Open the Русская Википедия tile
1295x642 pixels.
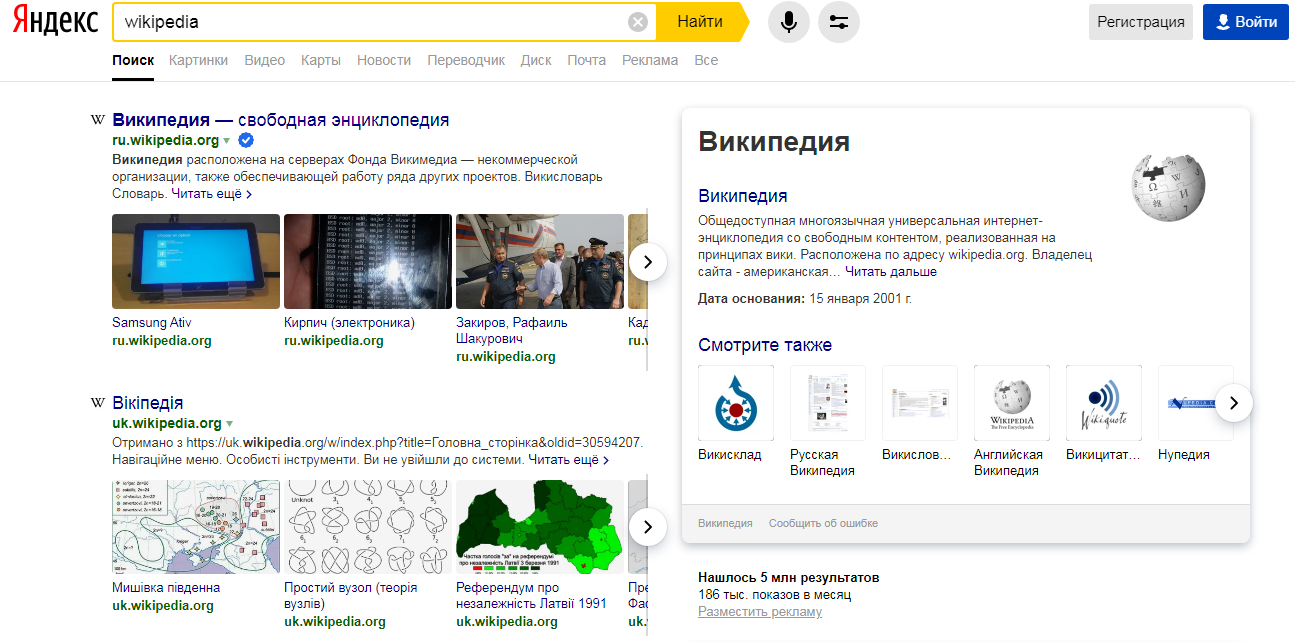(x=828, y=403)
